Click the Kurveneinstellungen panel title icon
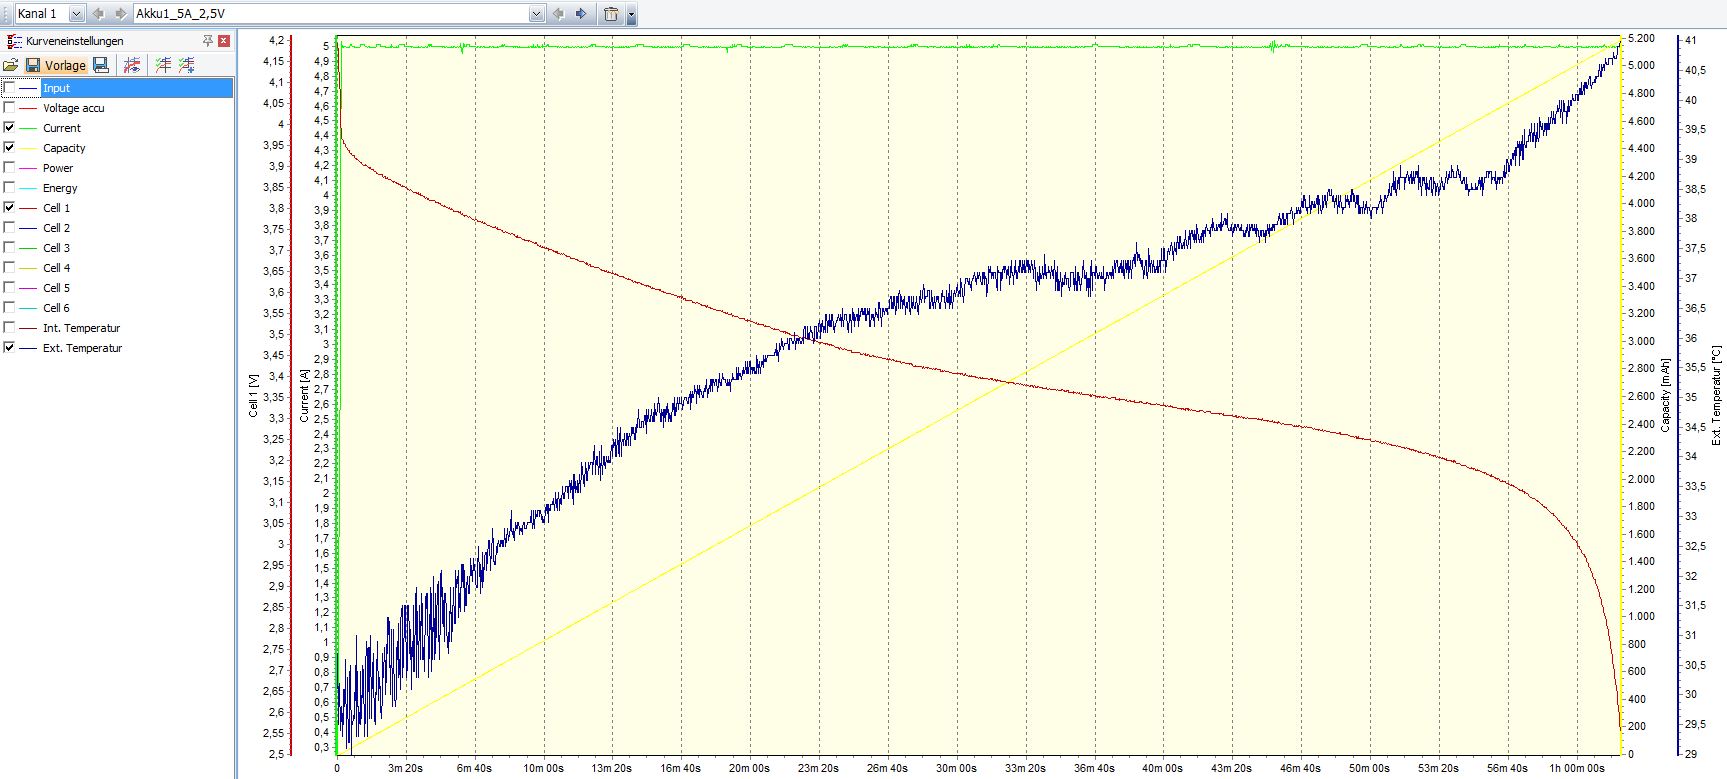Image resolution: width=1727 pixels, height=779 pixels. (x=14, y=41)
